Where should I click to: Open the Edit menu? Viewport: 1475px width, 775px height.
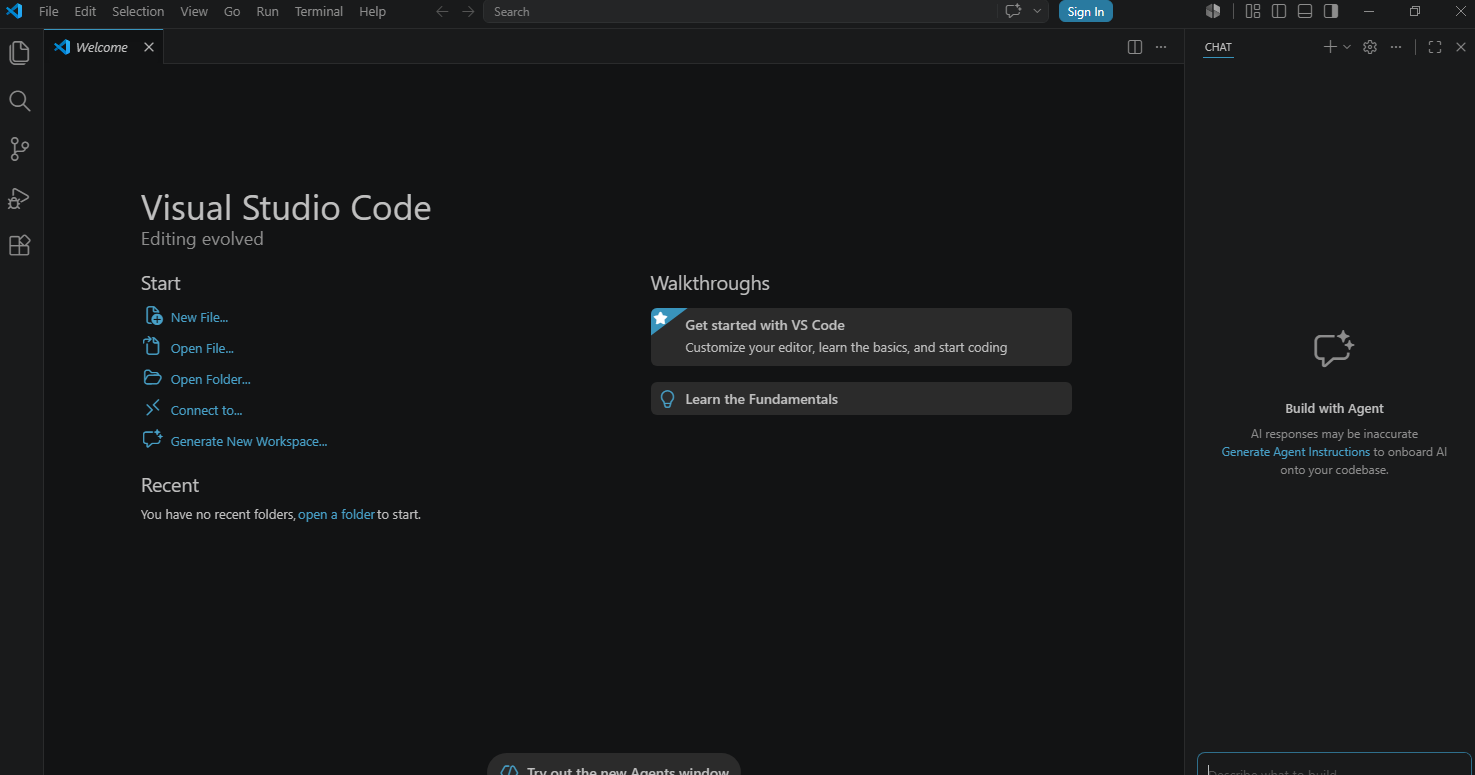85,12
